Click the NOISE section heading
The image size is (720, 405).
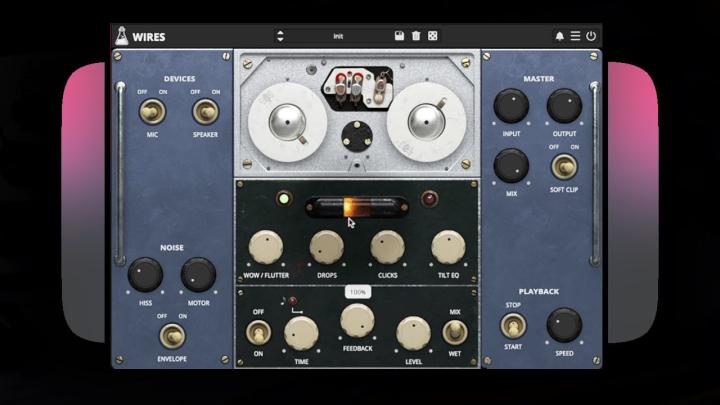172,248
